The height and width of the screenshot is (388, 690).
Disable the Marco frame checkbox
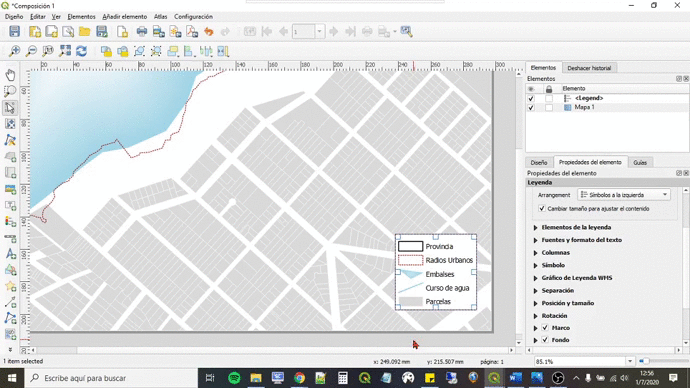pyautogui.click(x=545, y=328)
